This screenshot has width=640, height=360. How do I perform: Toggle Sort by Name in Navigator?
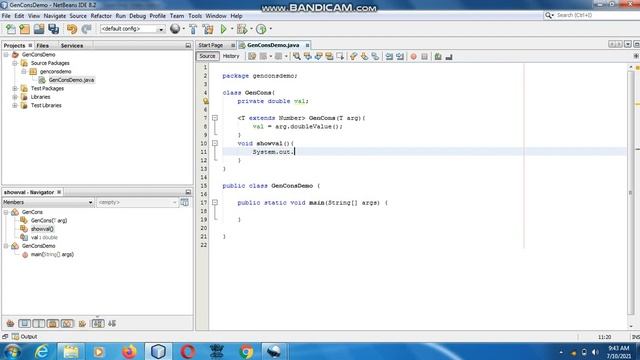click(x=98, y=323)
